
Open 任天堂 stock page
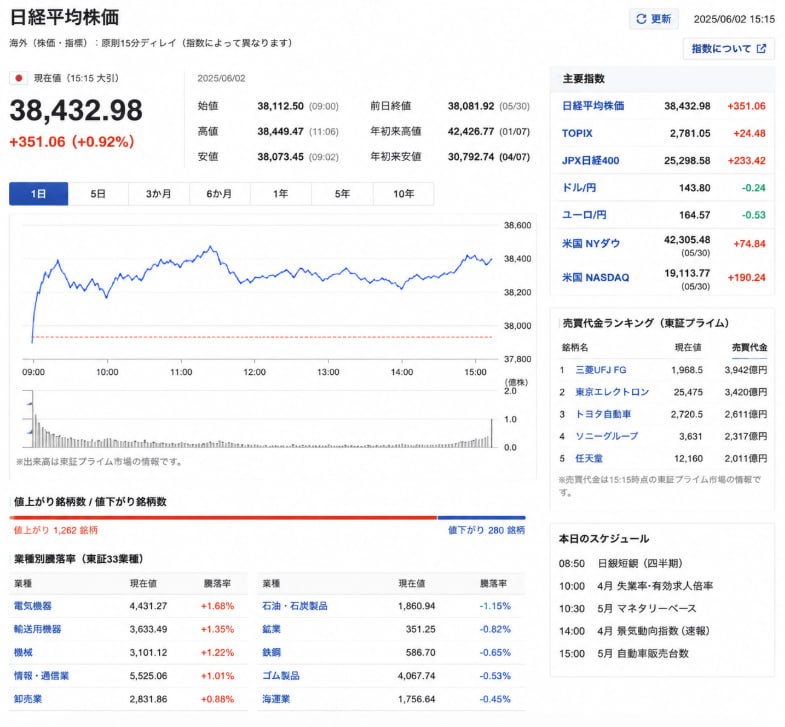click(x=589, y=459)
